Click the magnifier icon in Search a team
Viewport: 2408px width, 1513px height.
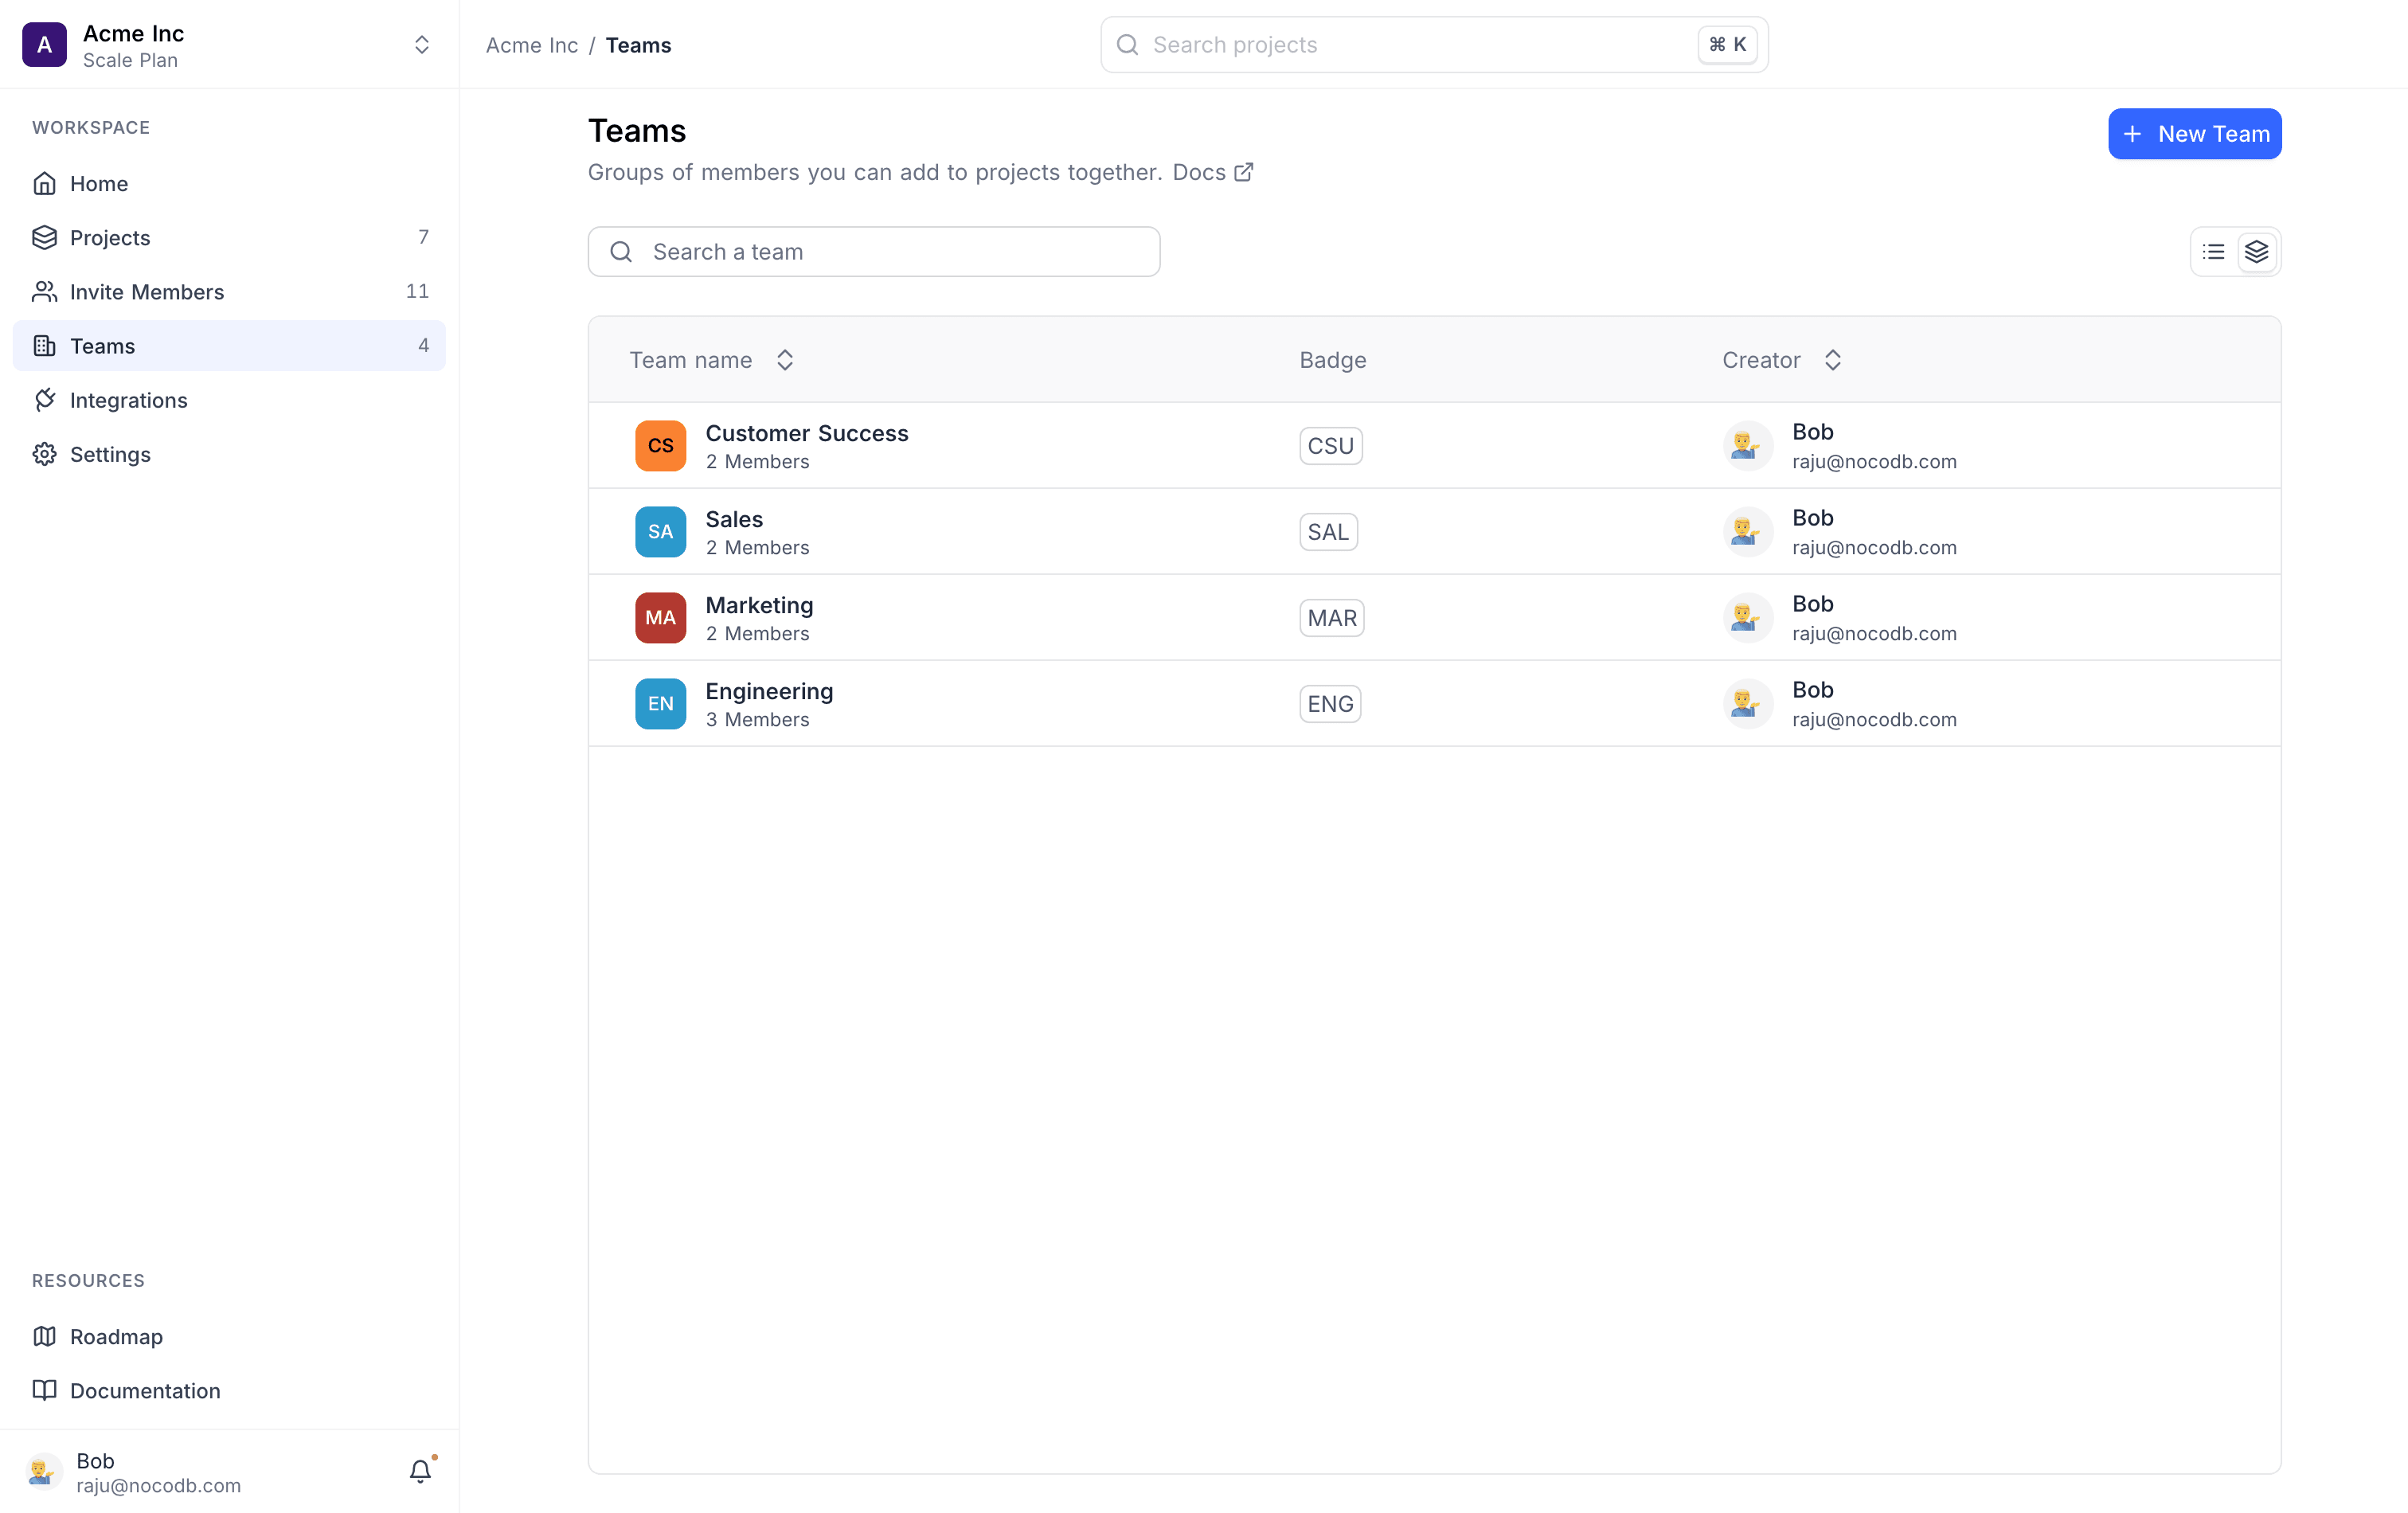click(x=621, y=252)
